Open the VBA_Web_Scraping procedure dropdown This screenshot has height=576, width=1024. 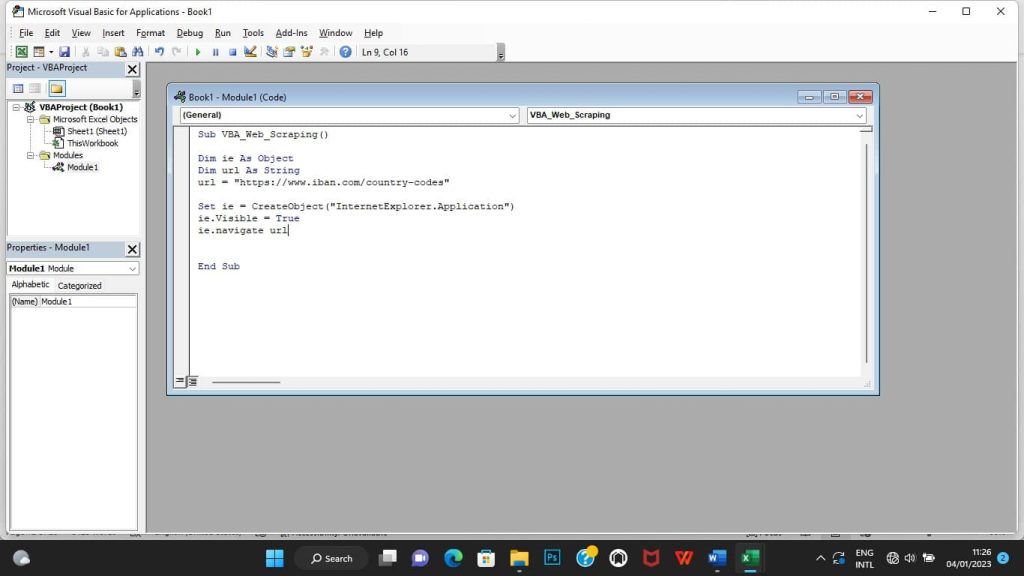click(859, 116)
